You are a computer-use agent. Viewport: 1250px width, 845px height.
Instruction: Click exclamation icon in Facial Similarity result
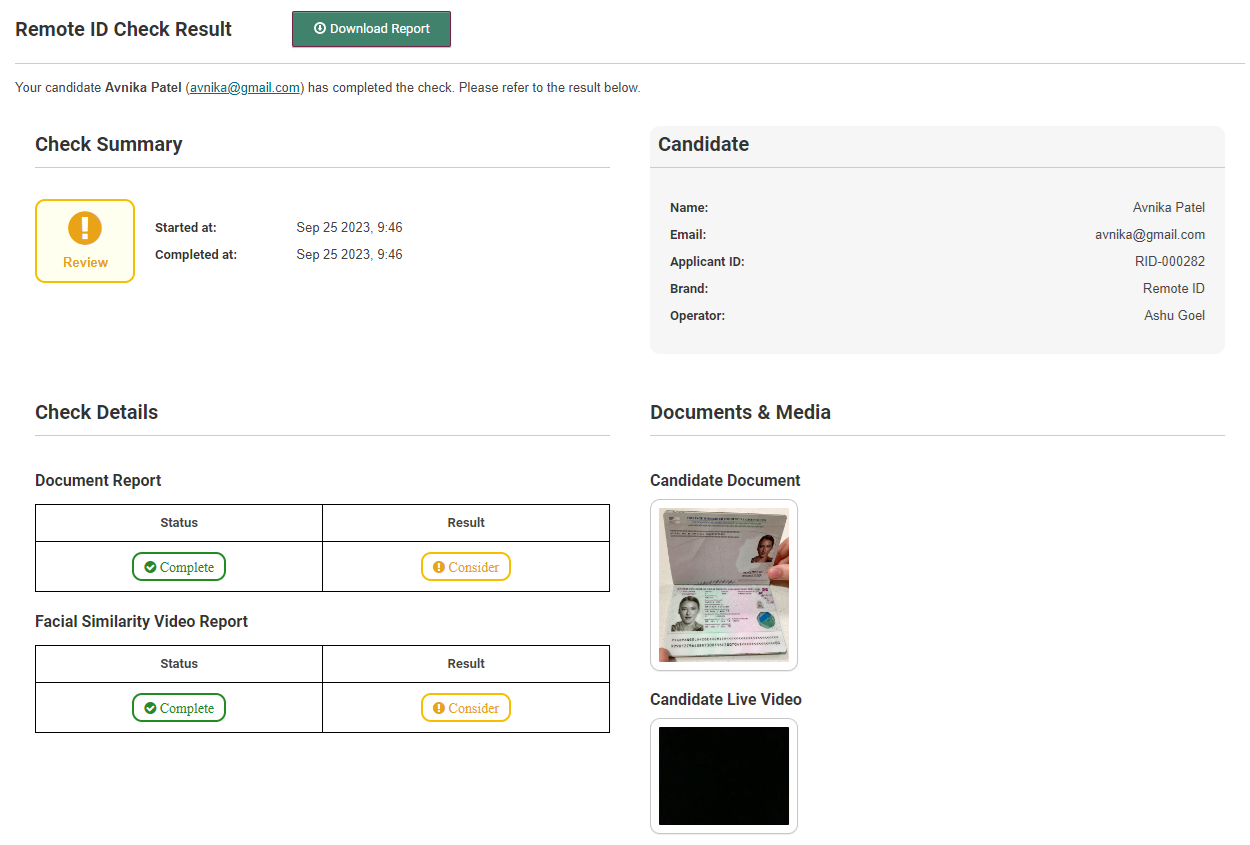[x=438, y=708]
